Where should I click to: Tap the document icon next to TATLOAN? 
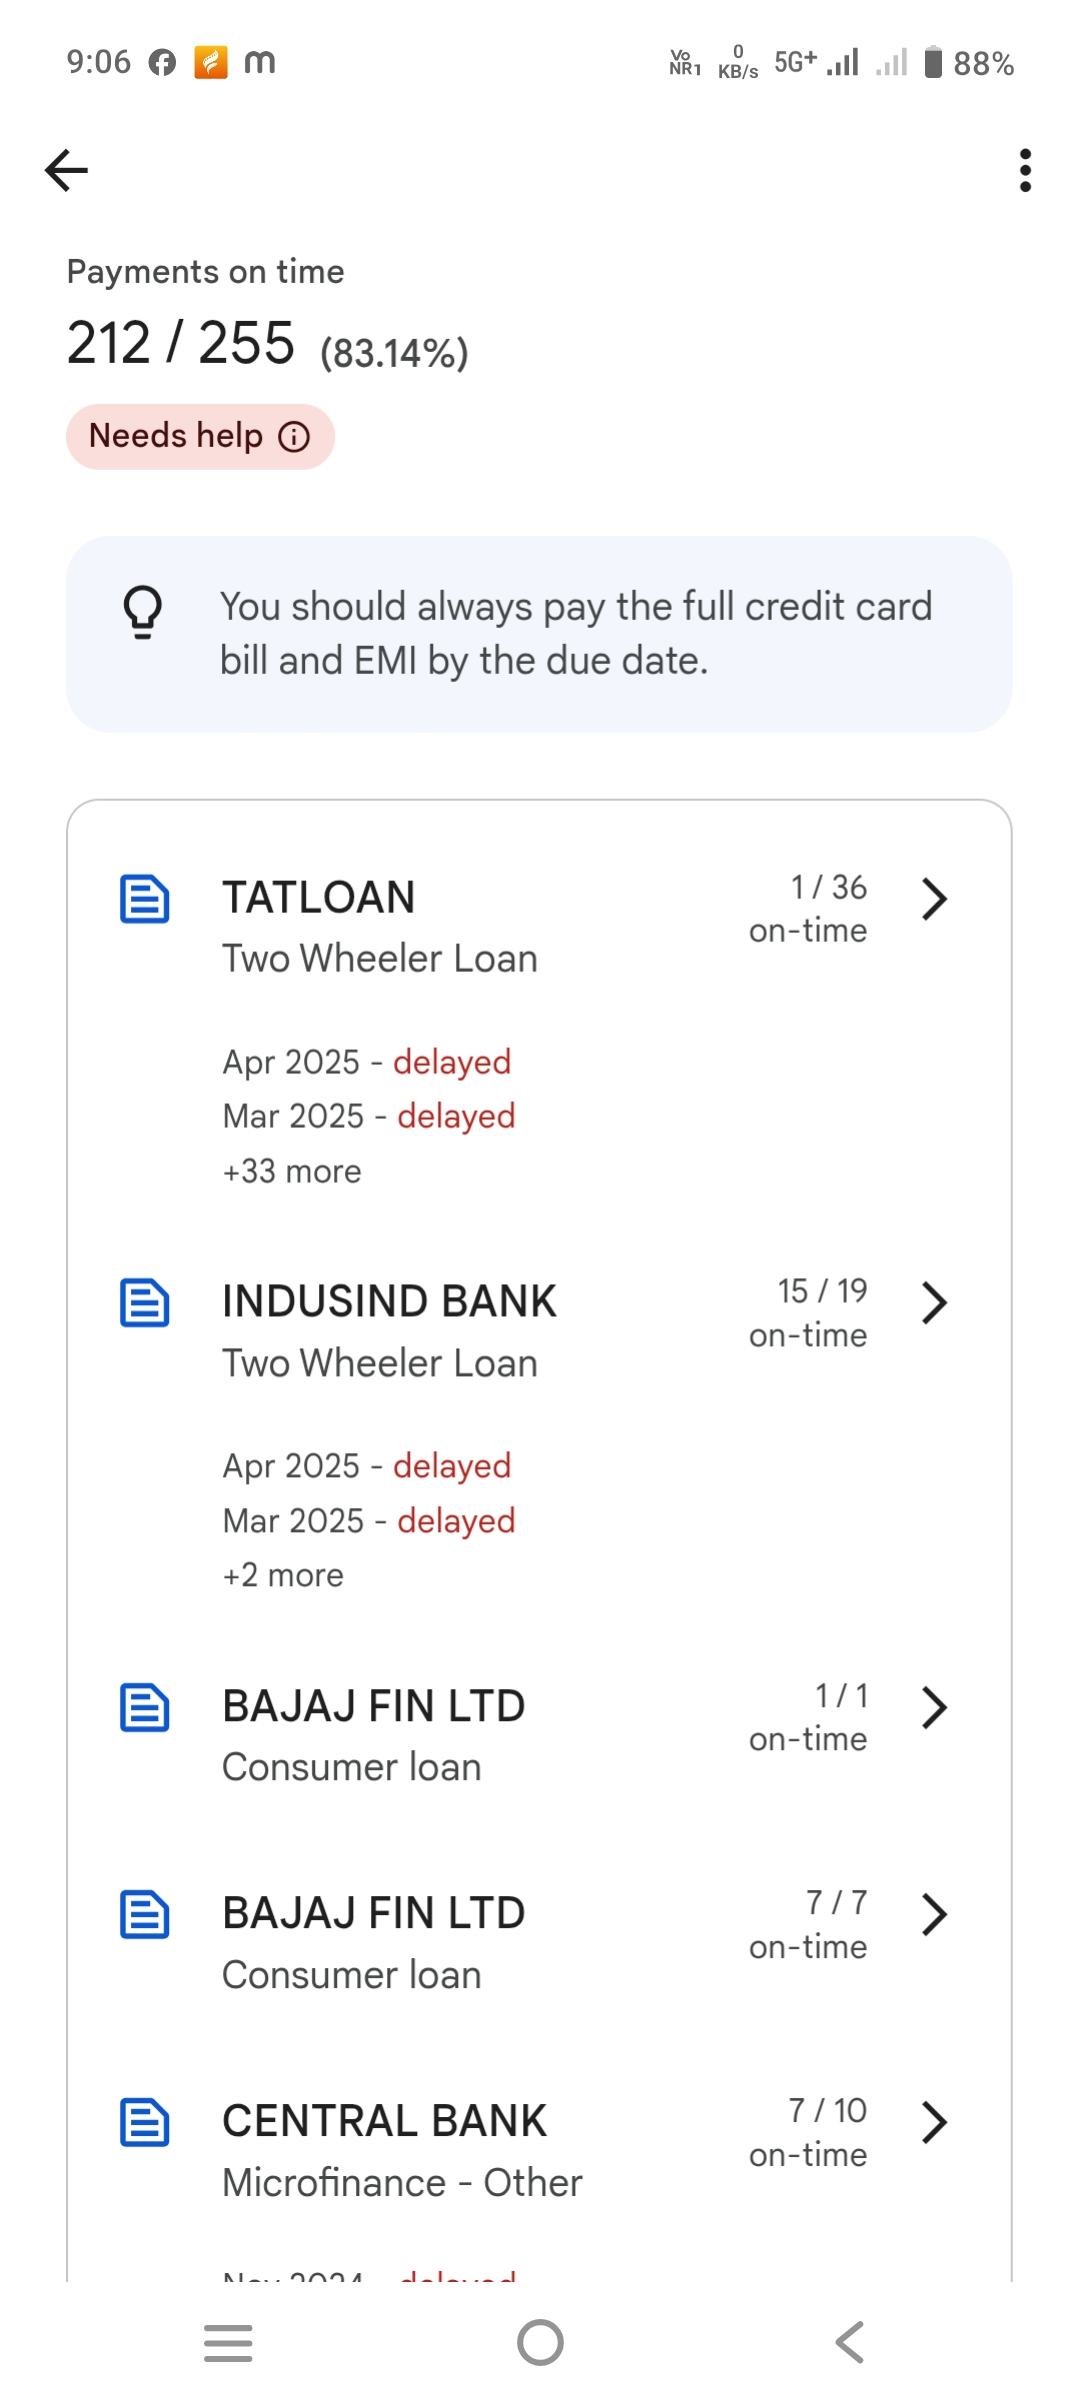[145, 898]
